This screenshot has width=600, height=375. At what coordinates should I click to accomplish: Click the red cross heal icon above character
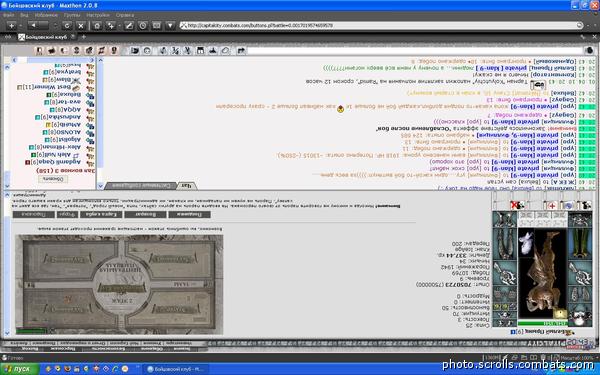coord(551,205)
